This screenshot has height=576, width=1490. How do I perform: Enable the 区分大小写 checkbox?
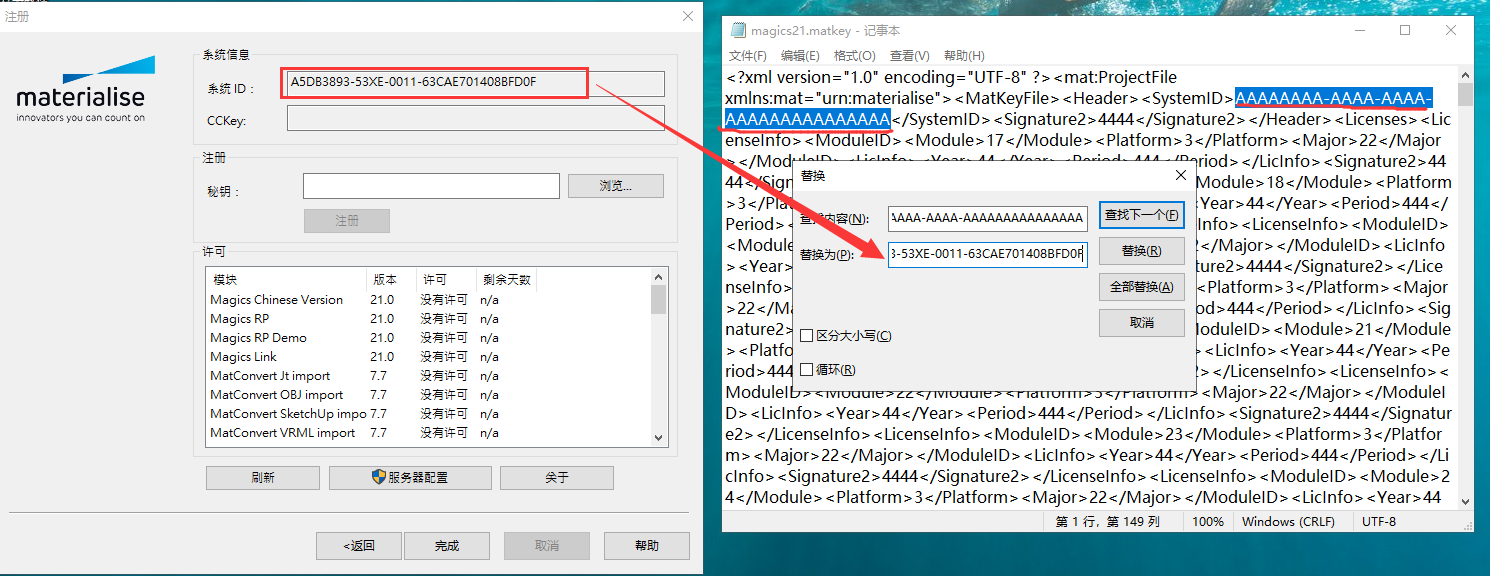[x=807, y=336]
